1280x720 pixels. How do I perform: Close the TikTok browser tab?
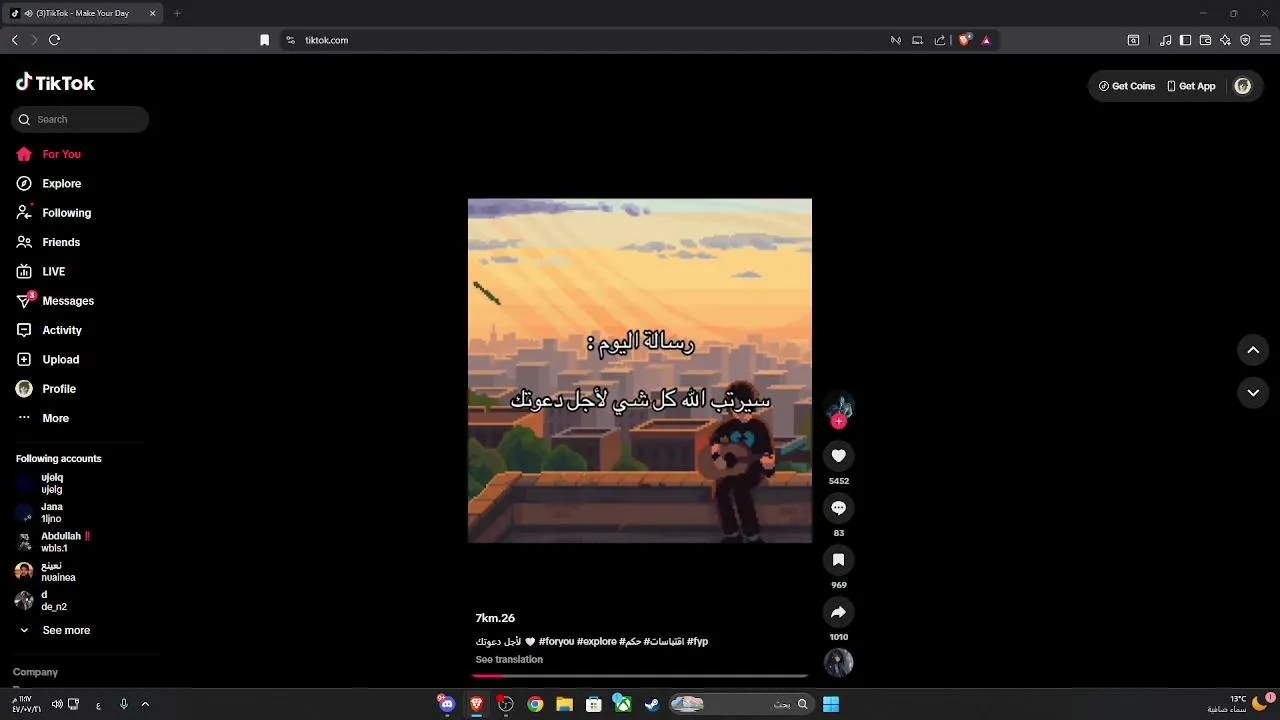coord(152,13)
